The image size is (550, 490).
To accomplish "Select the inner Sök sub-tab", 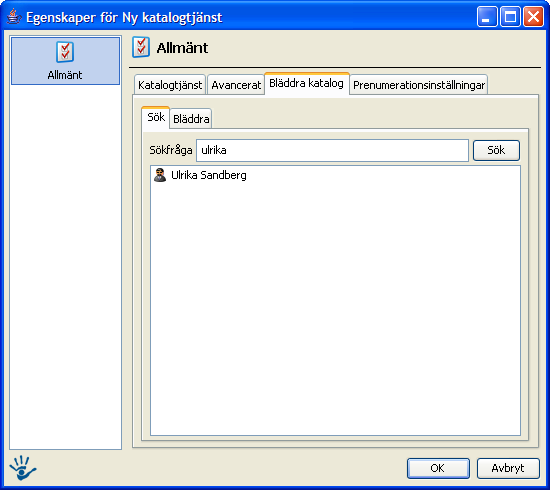I will click(156, 118).
